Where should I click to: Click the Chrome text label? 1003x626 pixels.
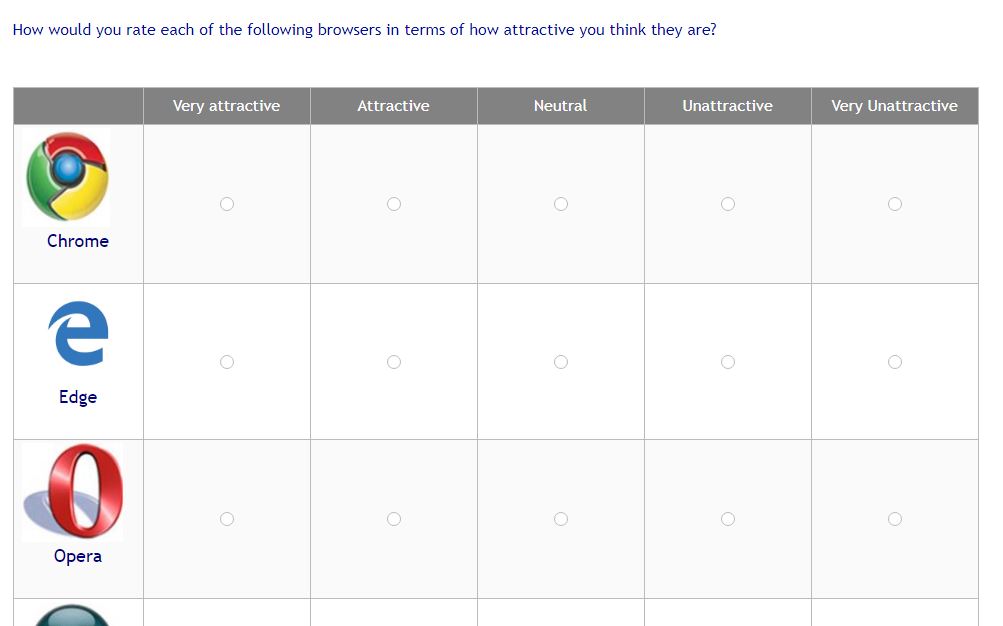point(78,241)
